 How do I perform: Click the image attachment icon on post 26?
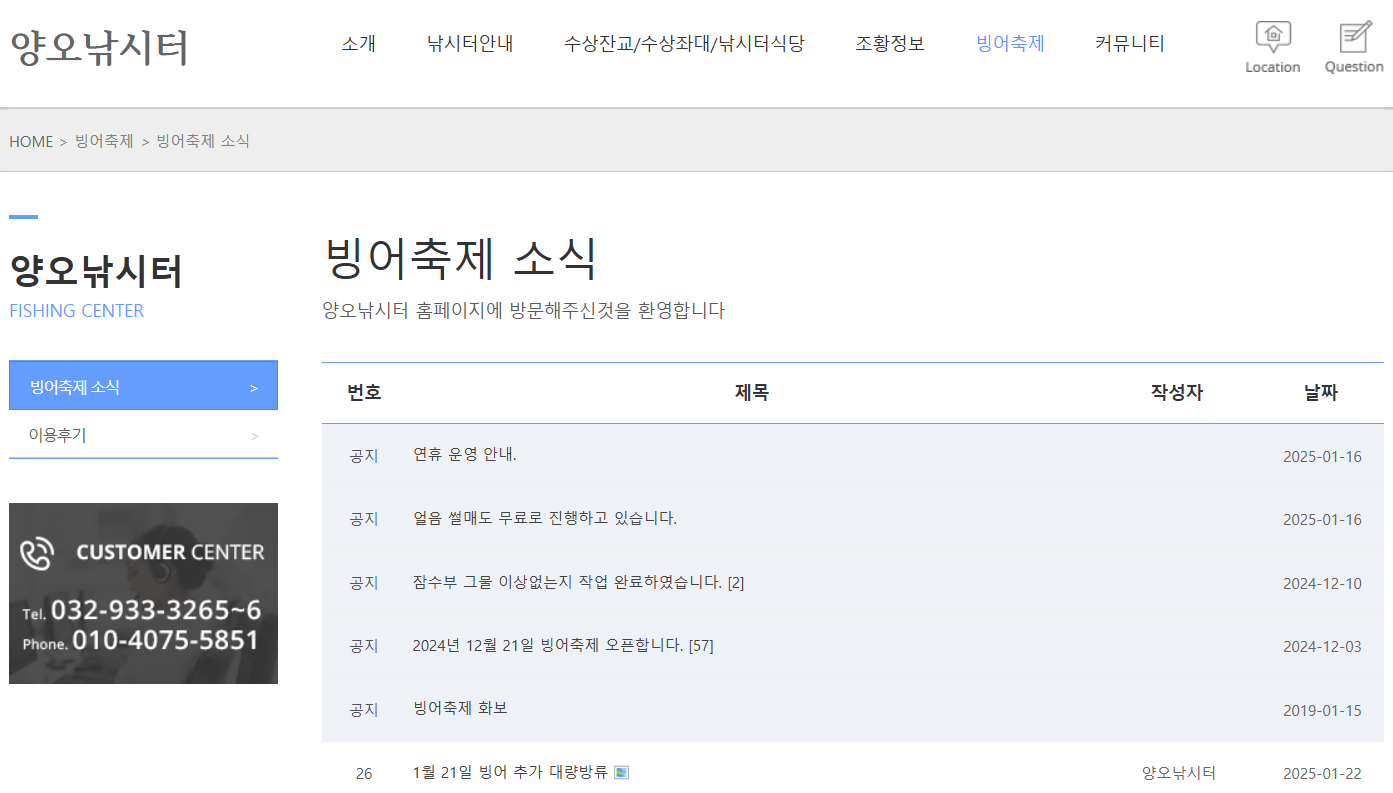[x=622, y=772]
